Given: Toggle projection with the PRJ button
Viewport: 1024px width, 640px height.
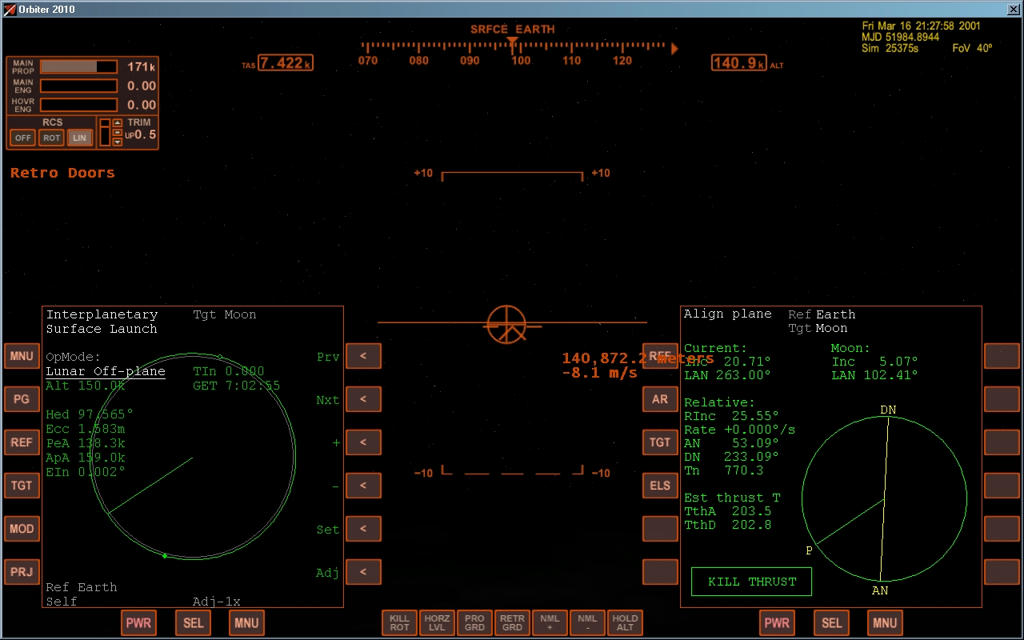Looking at the screenshot, I should [22, 571].
